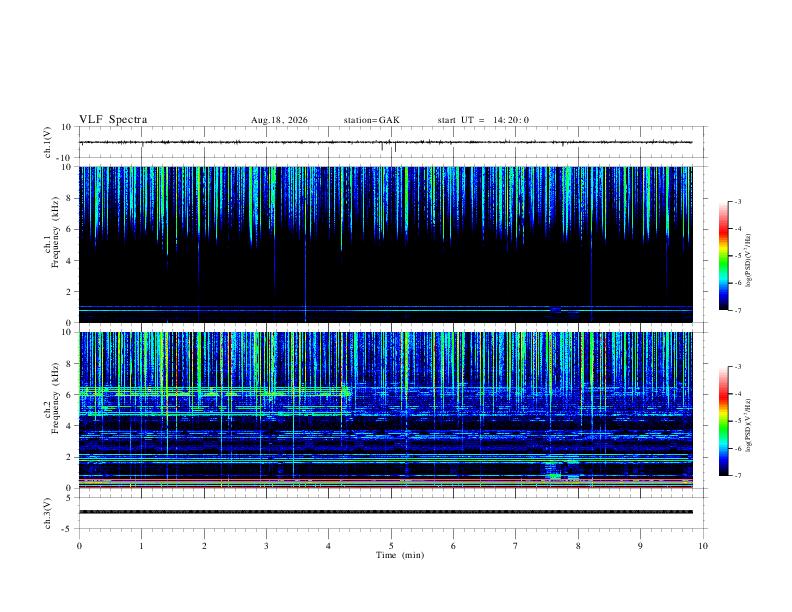Click the Time (min) axis label
This screenshot has height=612, width=792.
click(400, 555)
